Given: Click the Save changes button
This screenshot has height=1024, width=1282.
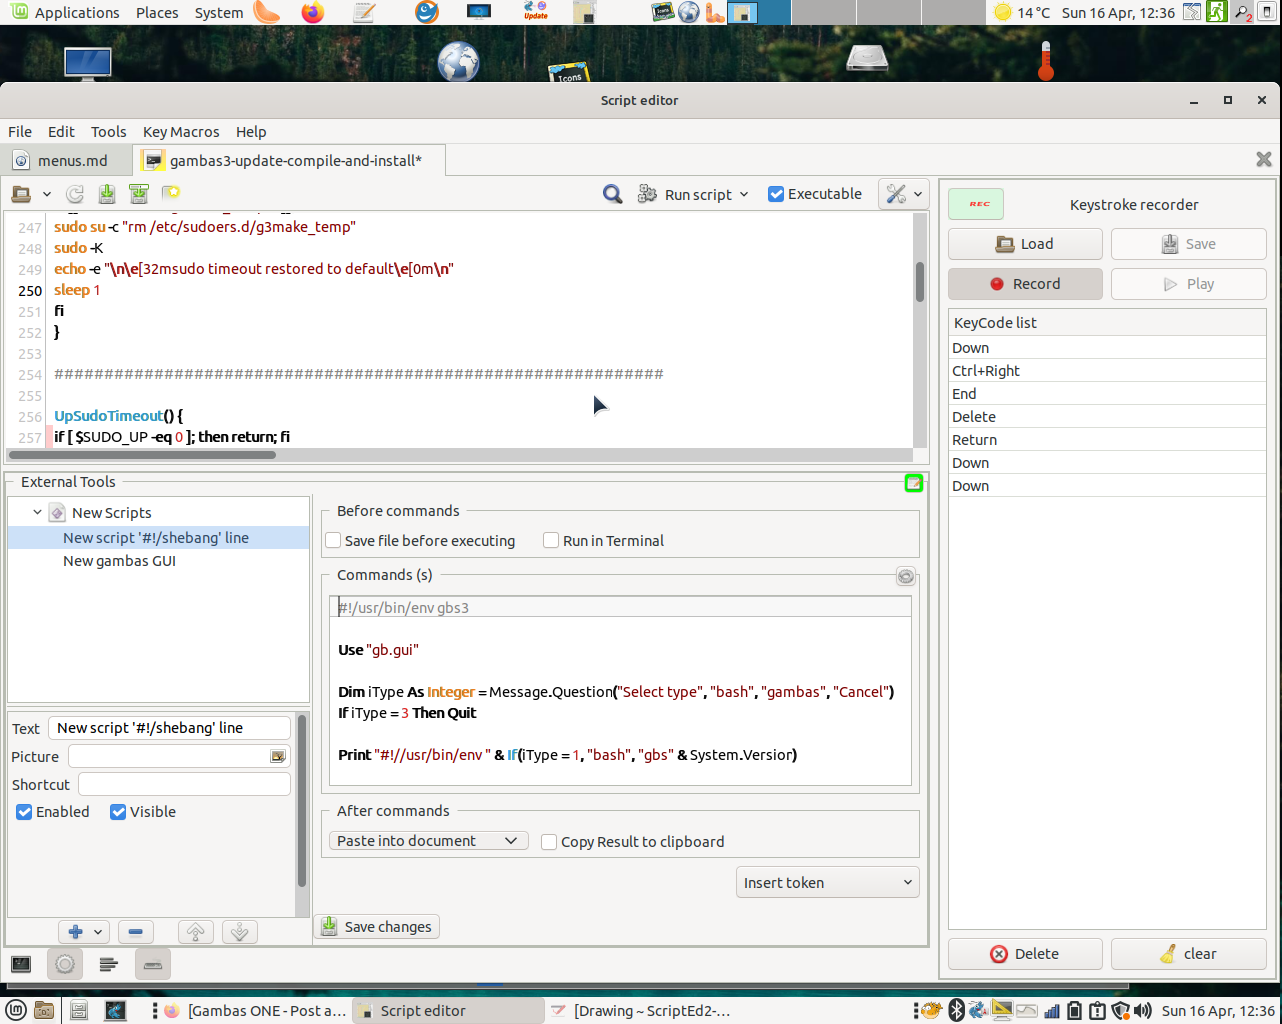Looking at the screenshot, I should 377,927.
